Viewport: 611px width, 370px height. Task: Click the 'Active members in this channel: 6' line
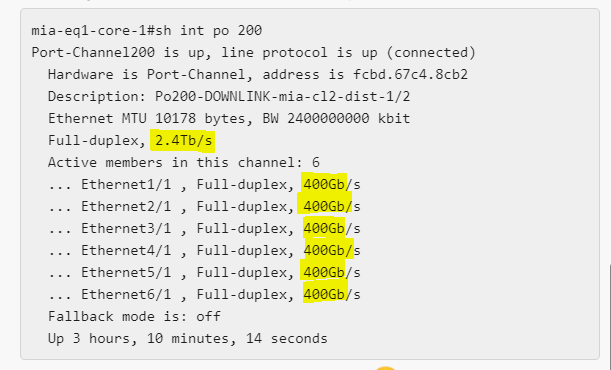[184, 162]
